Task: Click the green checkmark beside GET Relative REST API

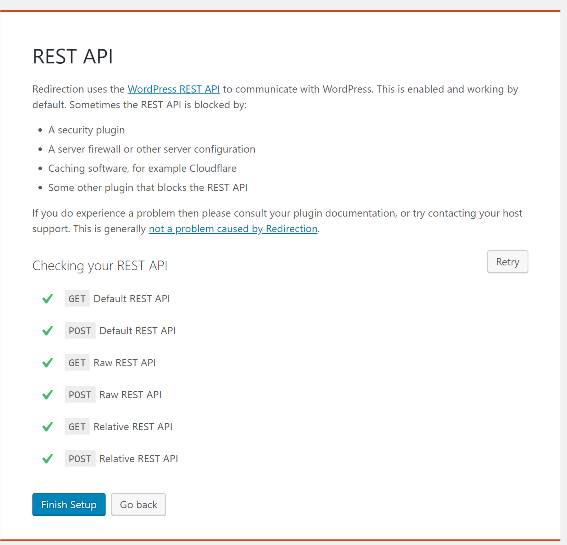Action: (47, 426)
